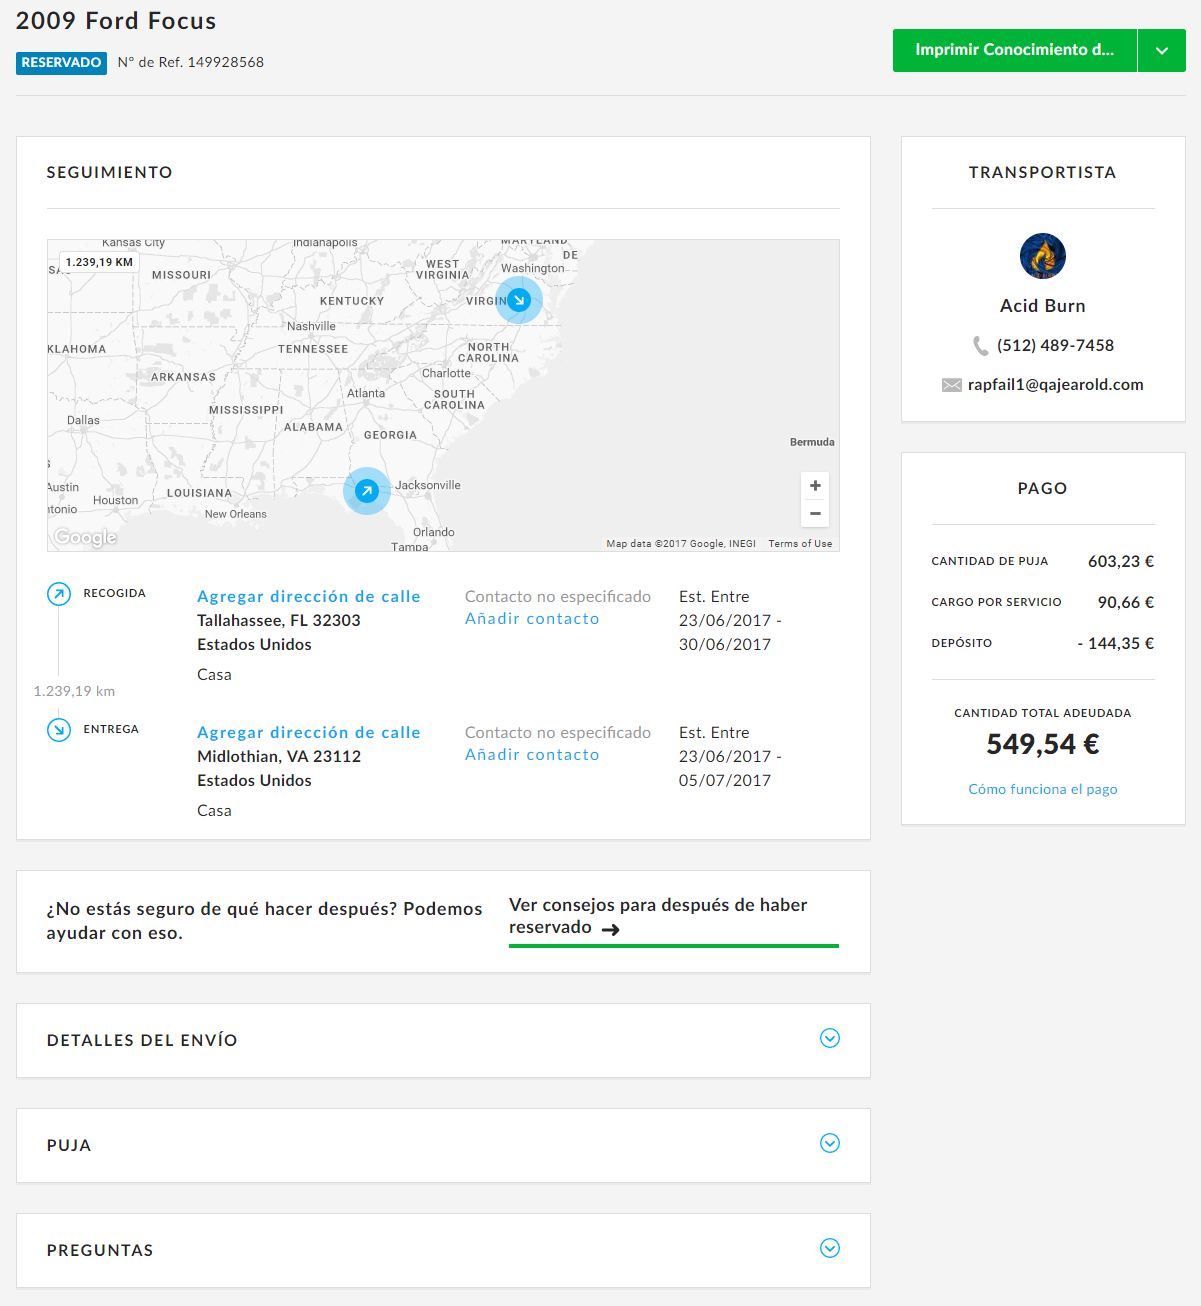Click the delivery marker in Virginia on map
Viewport: 1201px width, 1306px height.
point(519,300)
